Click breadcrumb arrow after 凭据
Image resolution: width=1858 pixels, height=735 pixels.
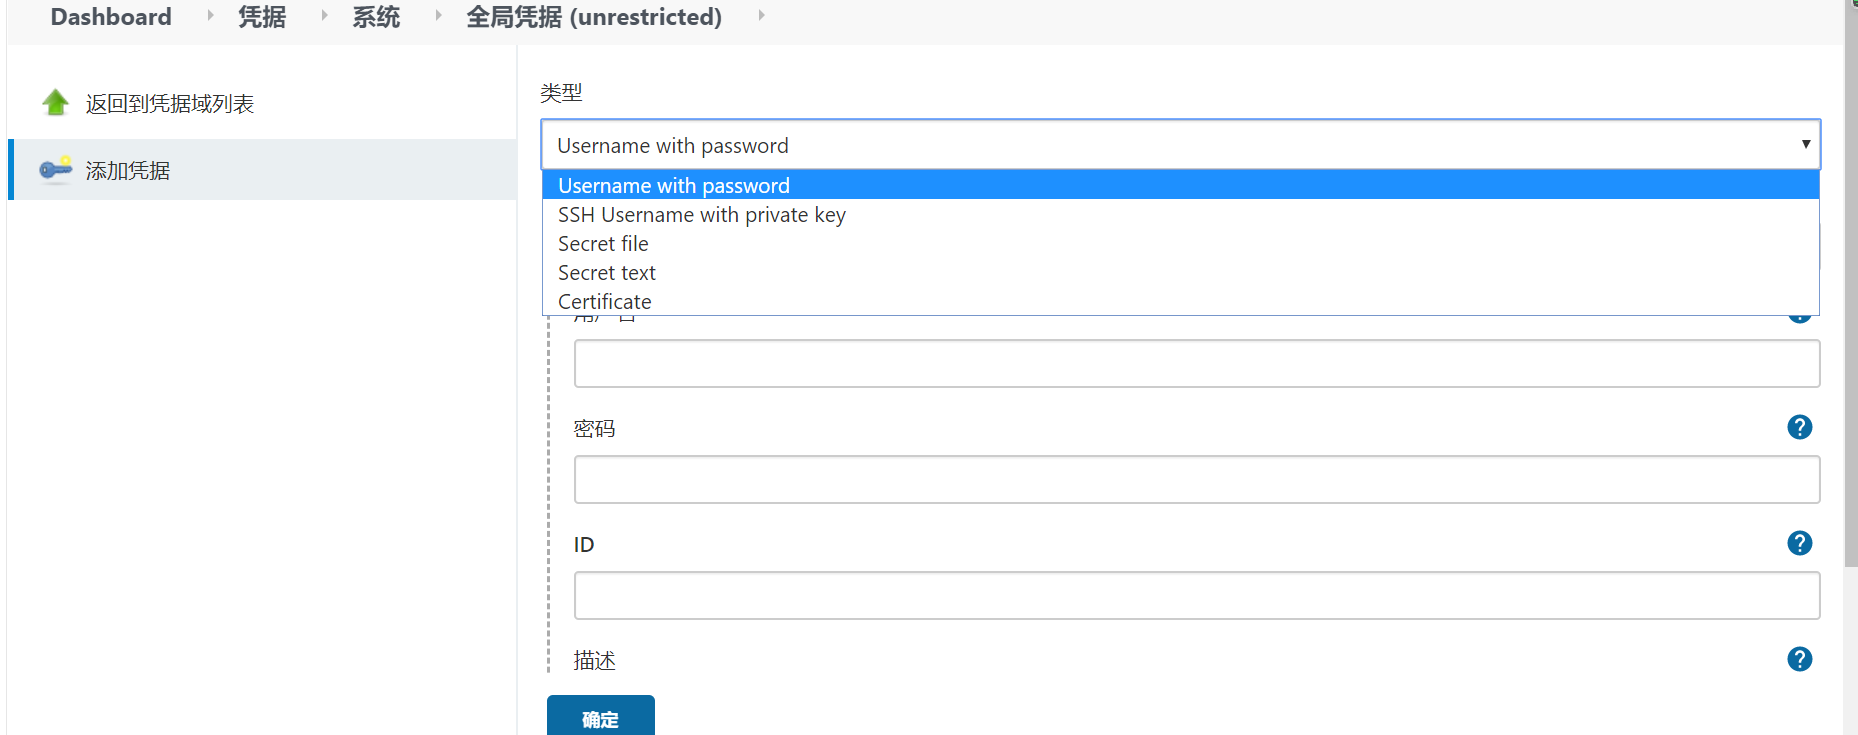[x=324, y=16]
